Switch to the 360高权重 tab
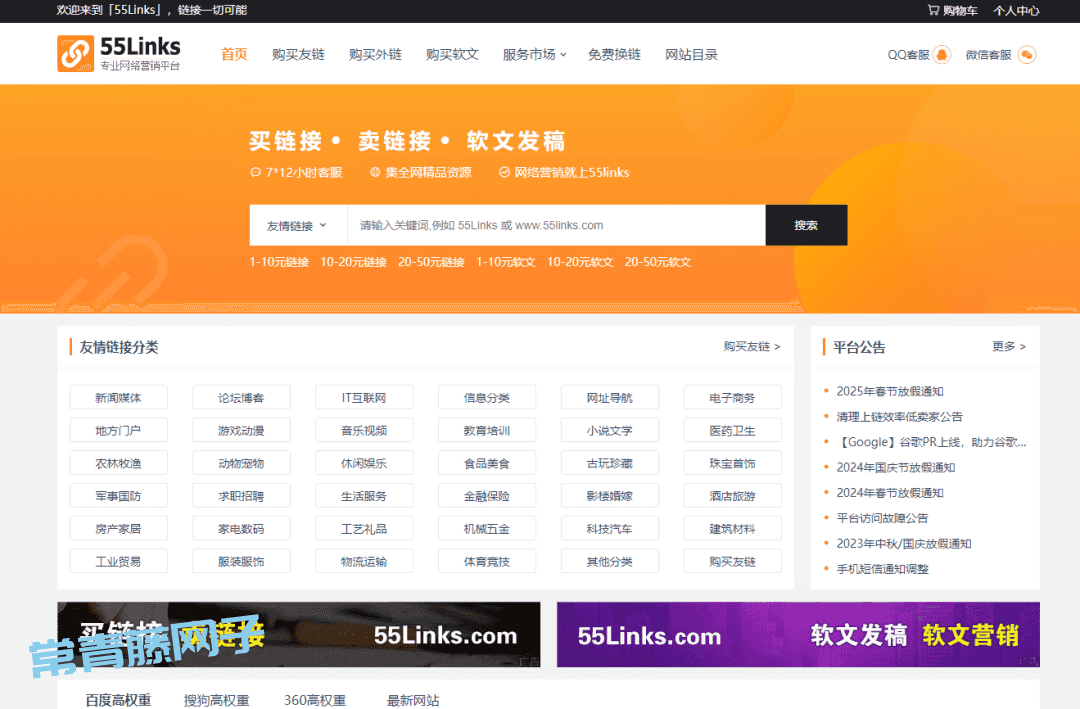 click(x=315, y=700)
